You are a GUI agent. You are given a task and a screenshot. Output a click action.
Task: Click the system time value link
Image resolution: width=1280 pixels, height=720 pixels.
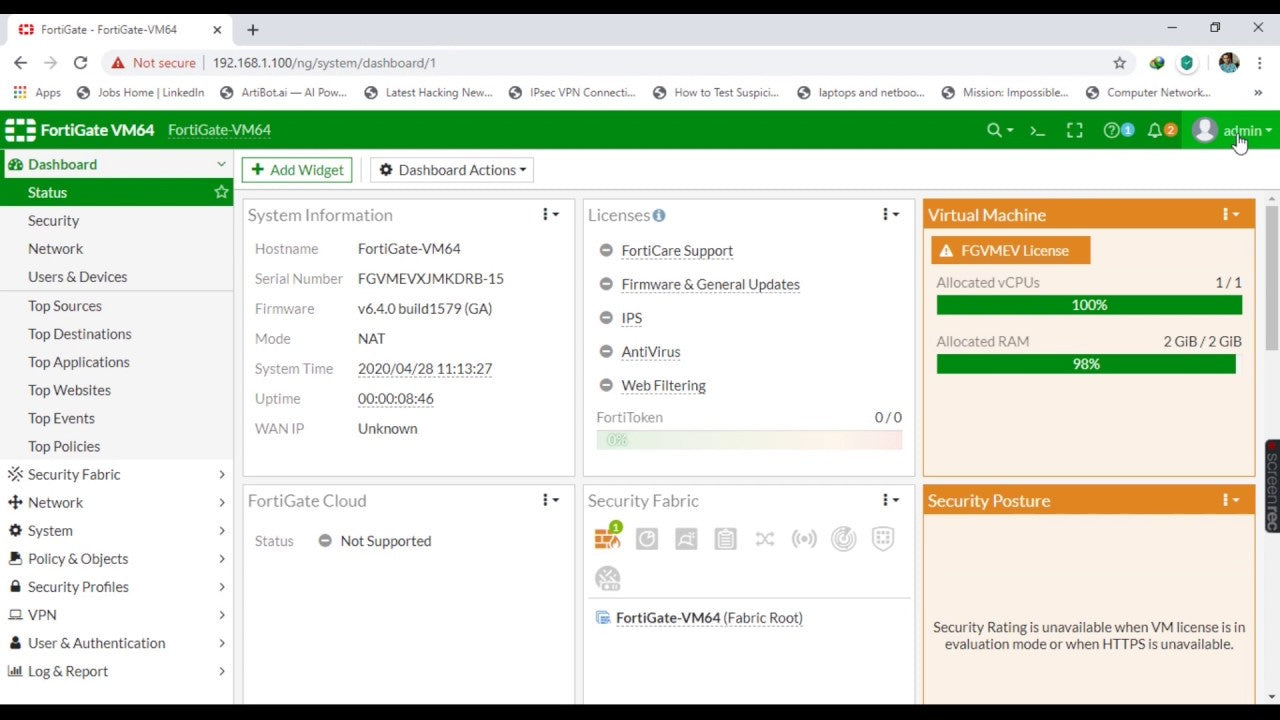[425, 369]
